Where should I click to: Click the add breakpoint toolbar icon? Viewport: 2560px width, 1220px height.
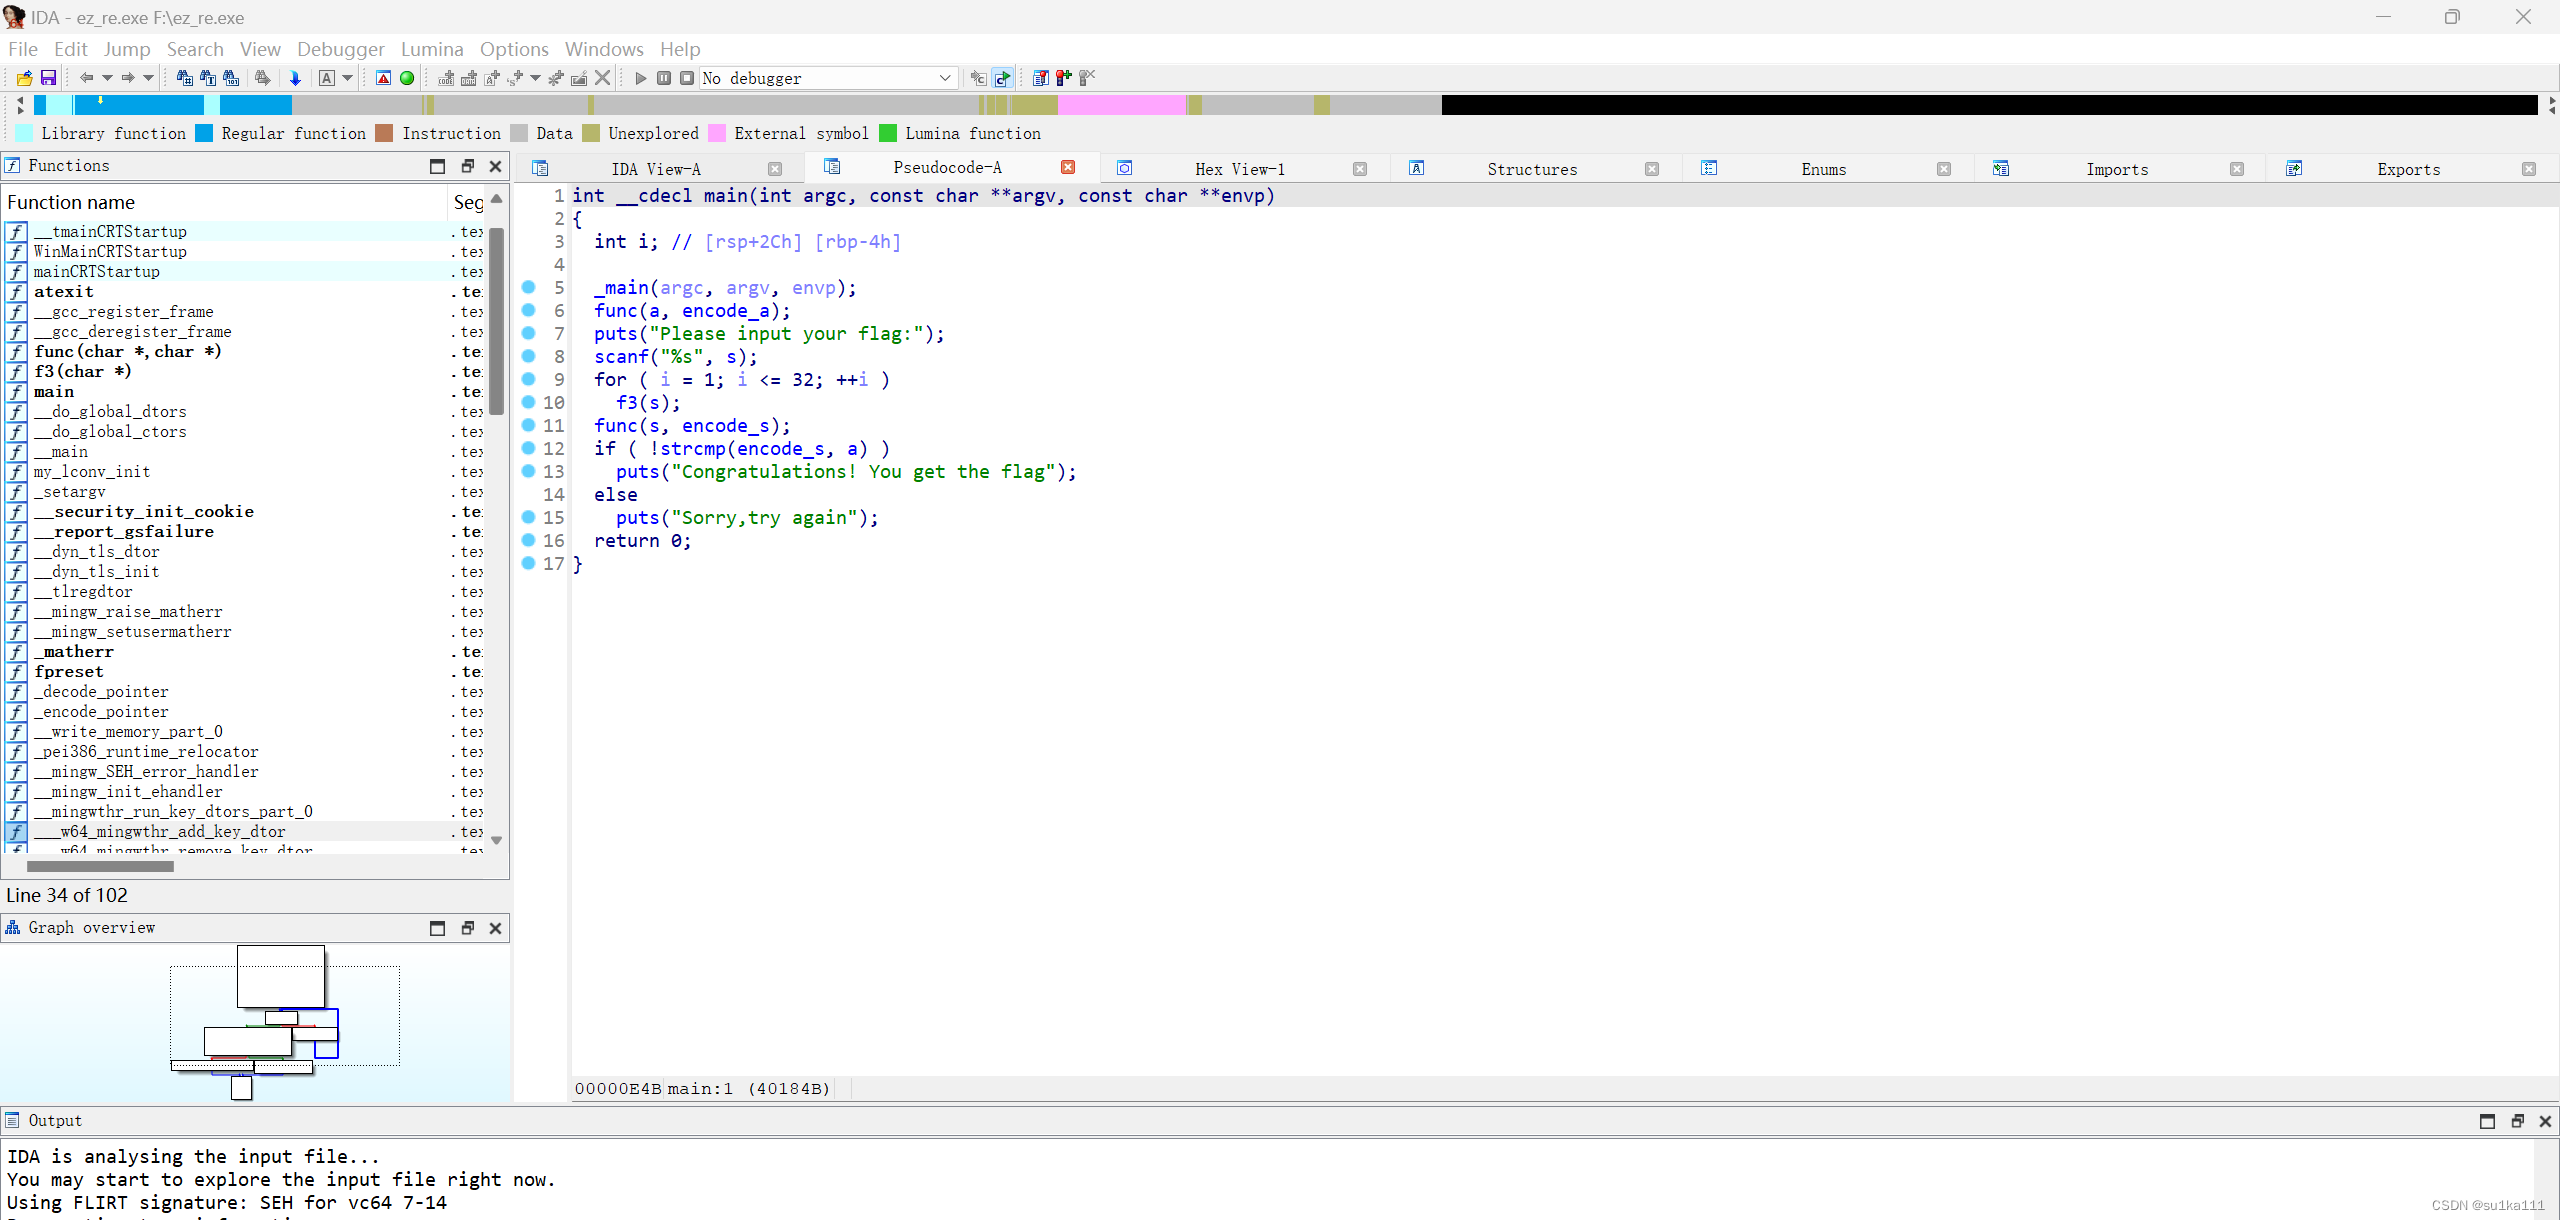1063,77
